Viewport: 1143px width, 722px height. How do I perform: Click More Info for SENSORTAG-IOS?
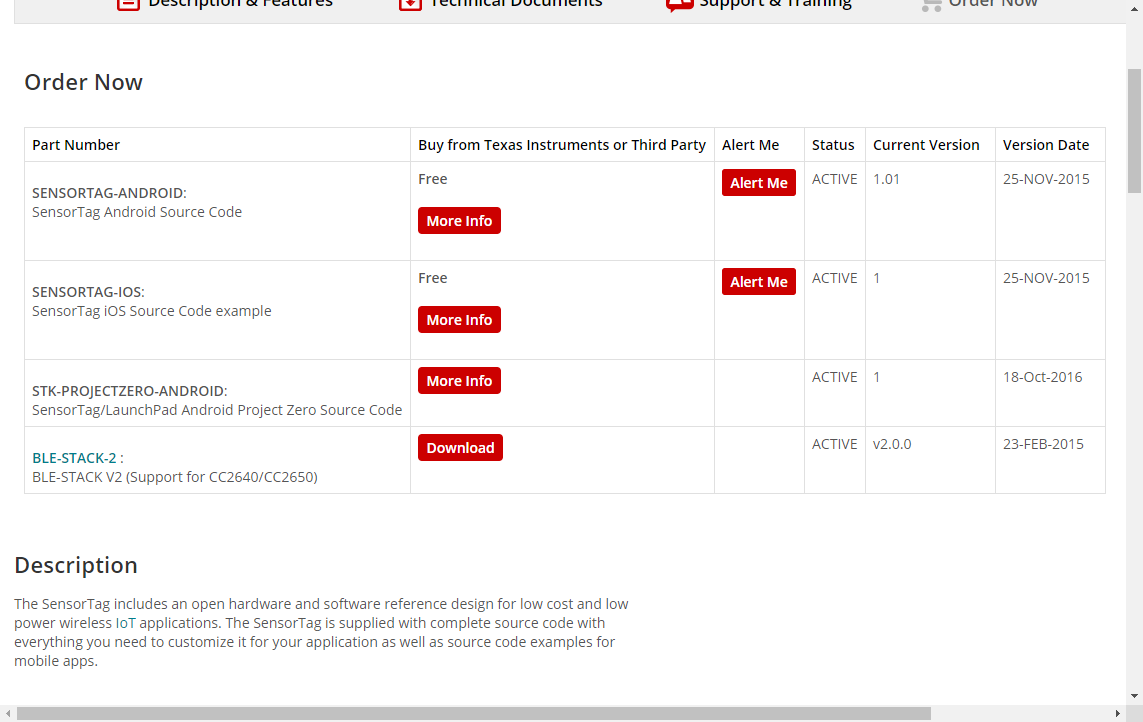click(459, 320)
